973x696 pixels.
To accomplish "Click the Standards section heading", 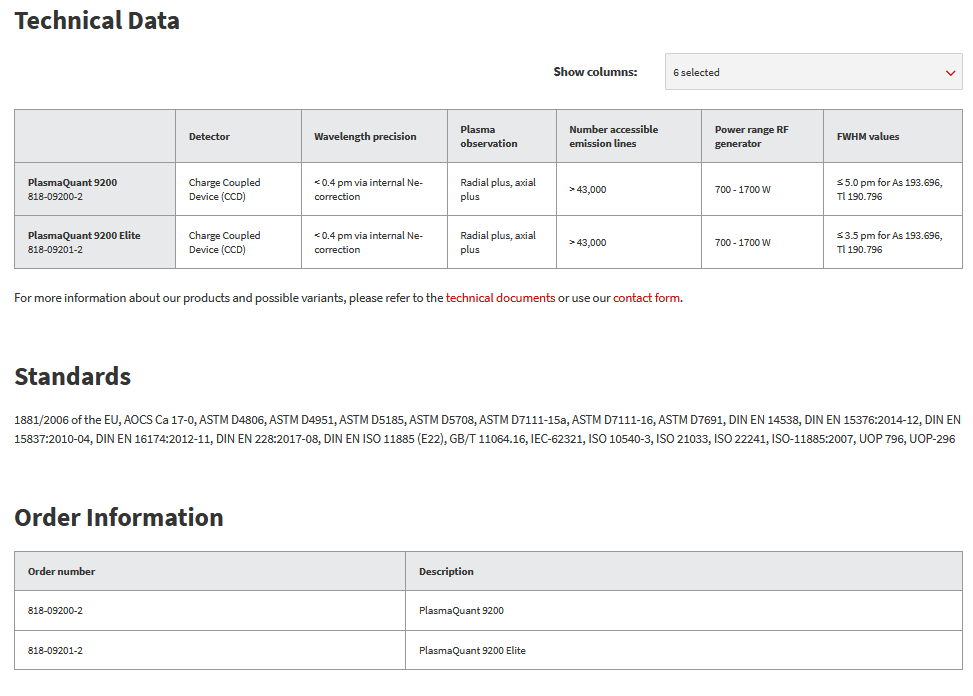I will [72, 377].
